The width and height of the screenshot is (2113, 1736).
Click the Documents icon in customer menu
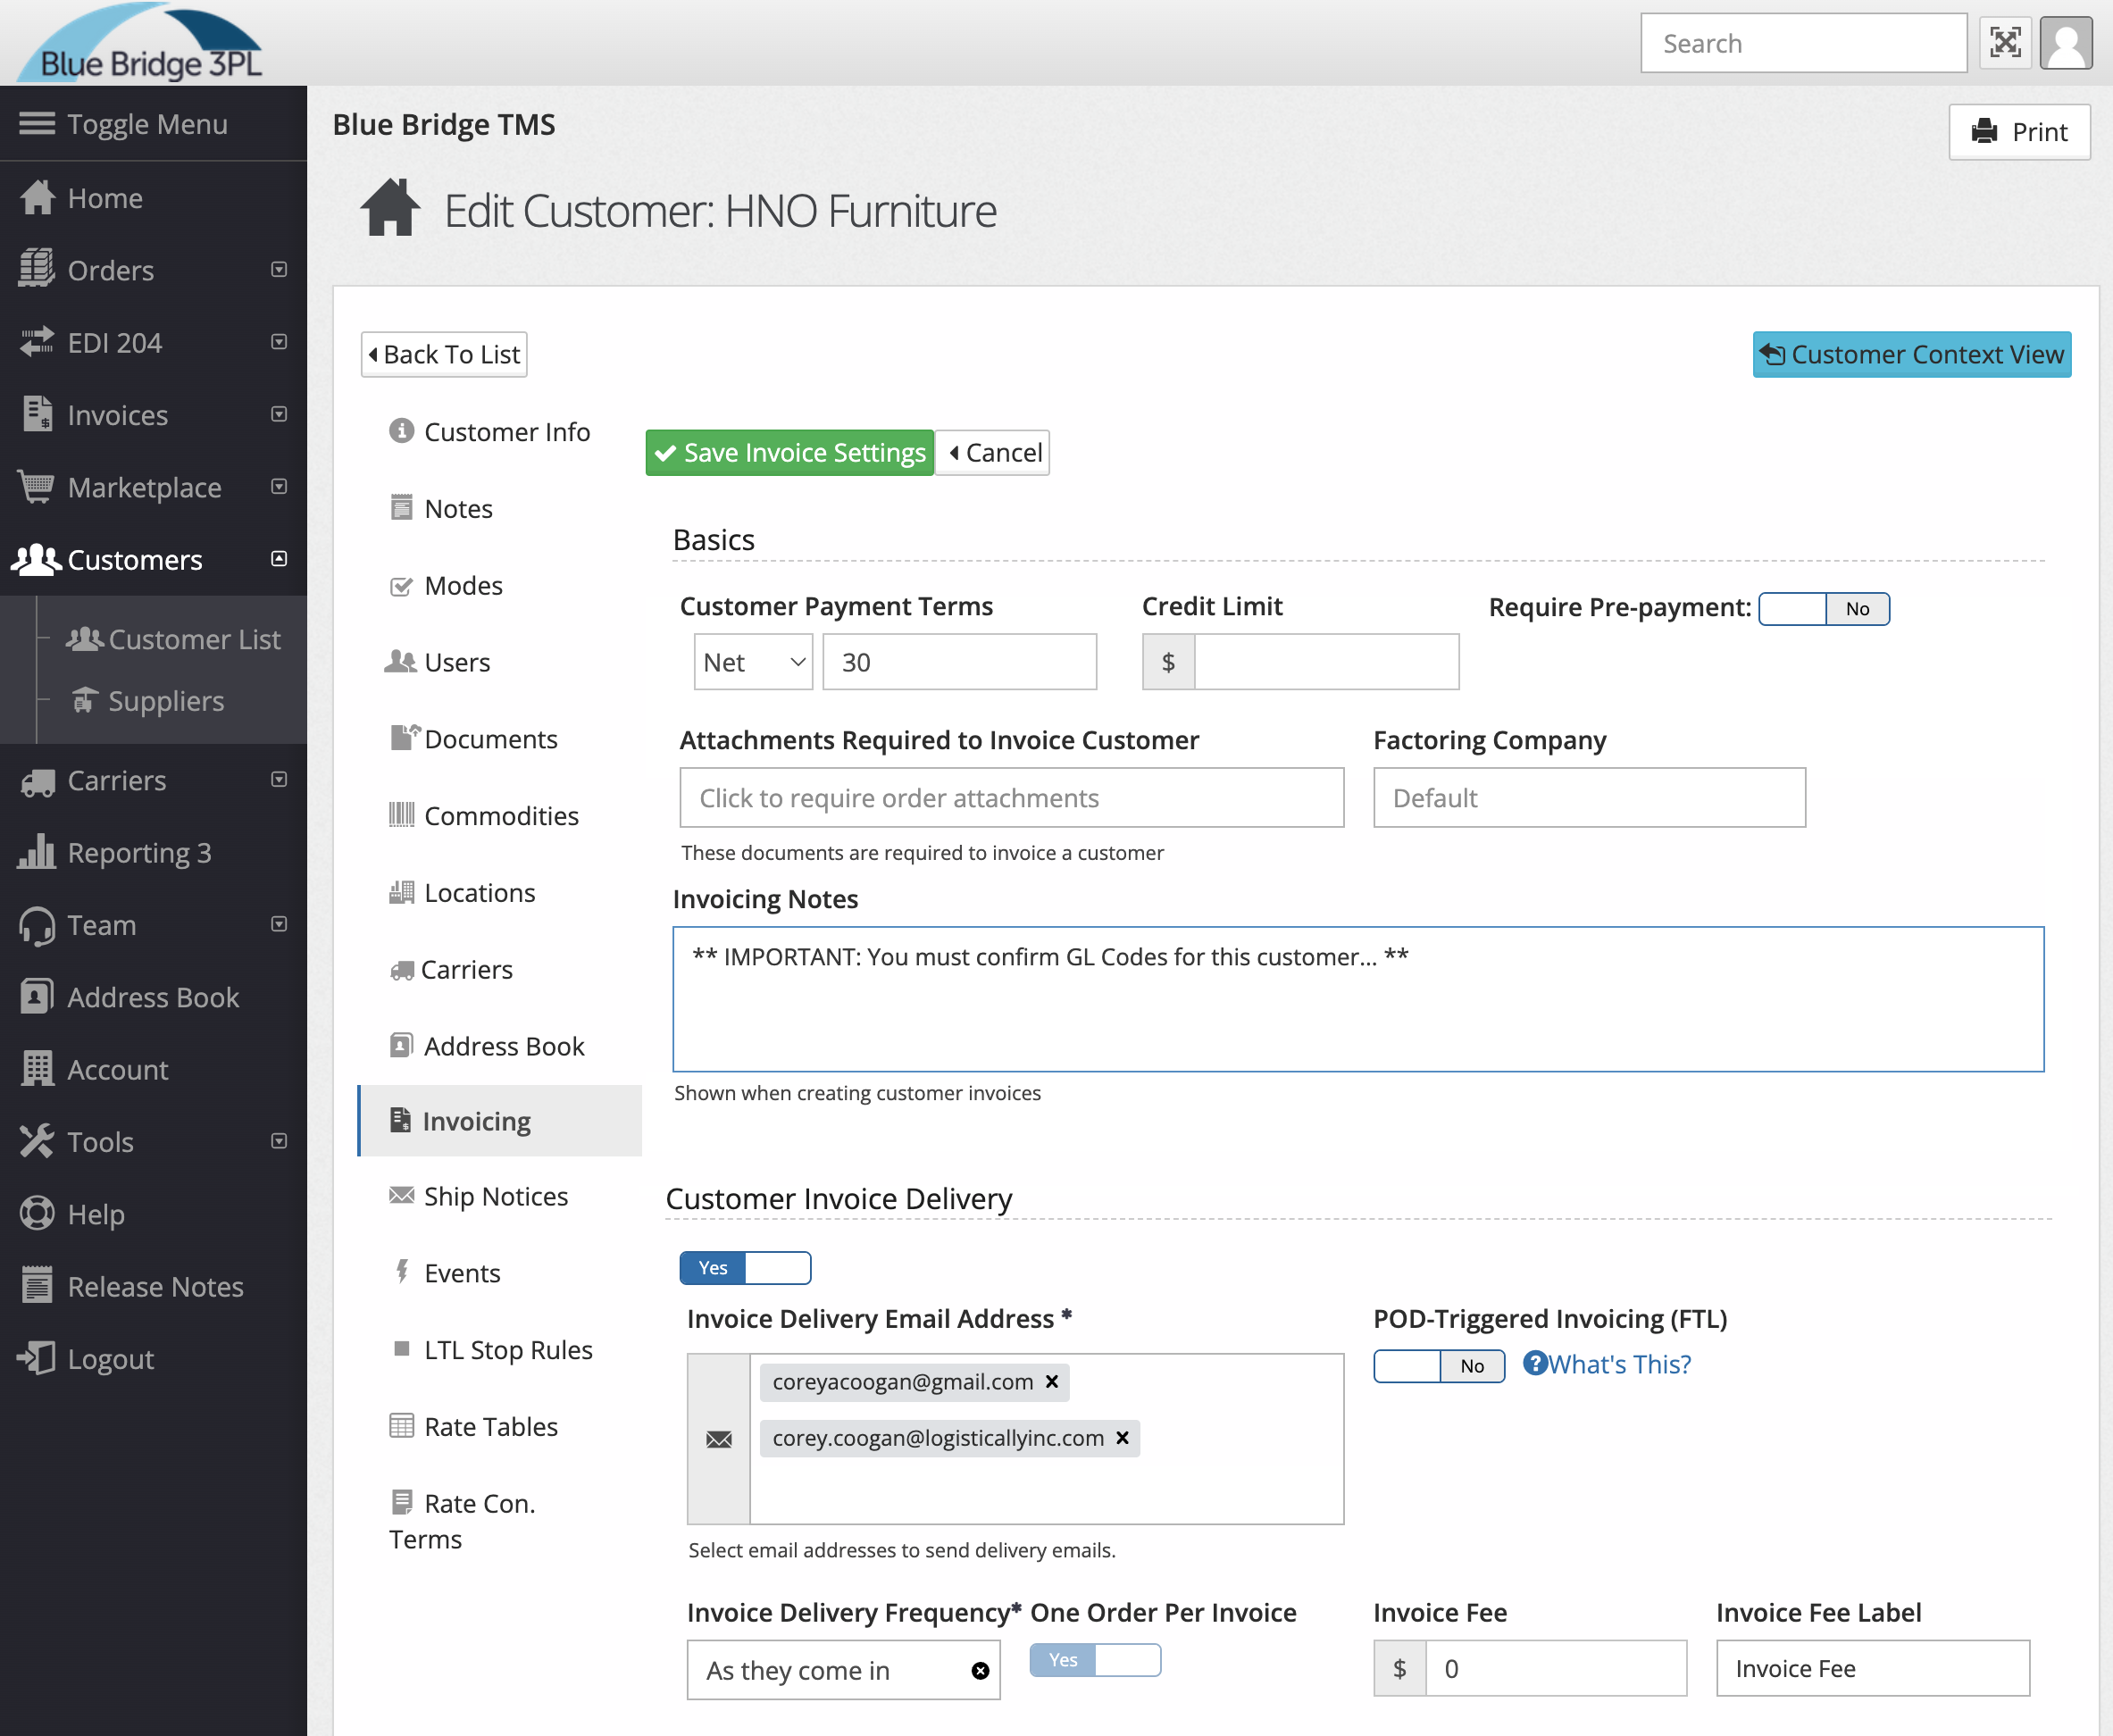click(403, 738)
